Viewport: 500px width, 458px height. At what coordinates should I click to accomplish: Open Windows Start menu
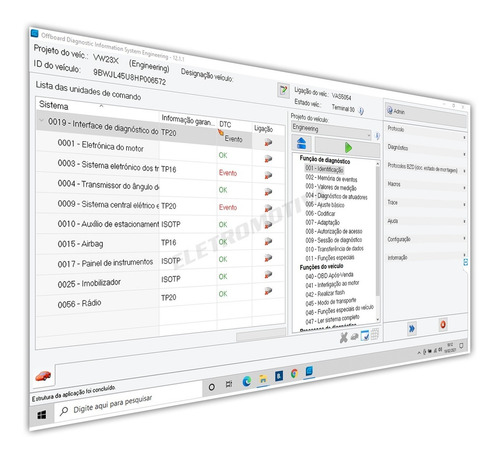pos(42,415)
